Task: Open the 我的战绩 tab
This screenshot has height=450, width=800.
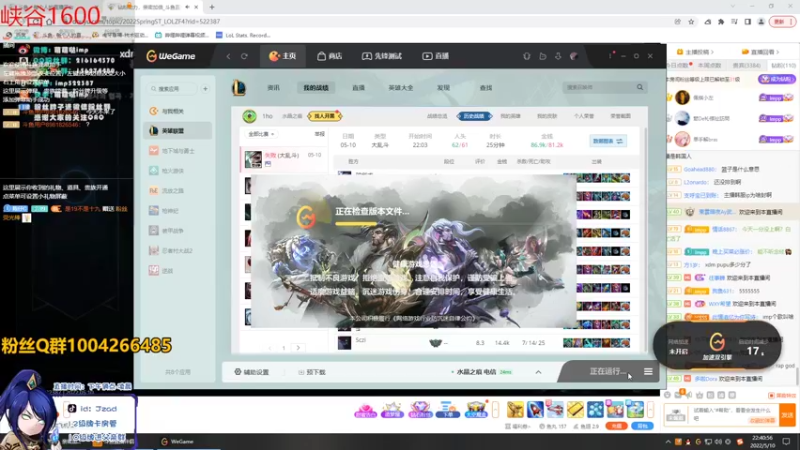Action: pos(316,88)
